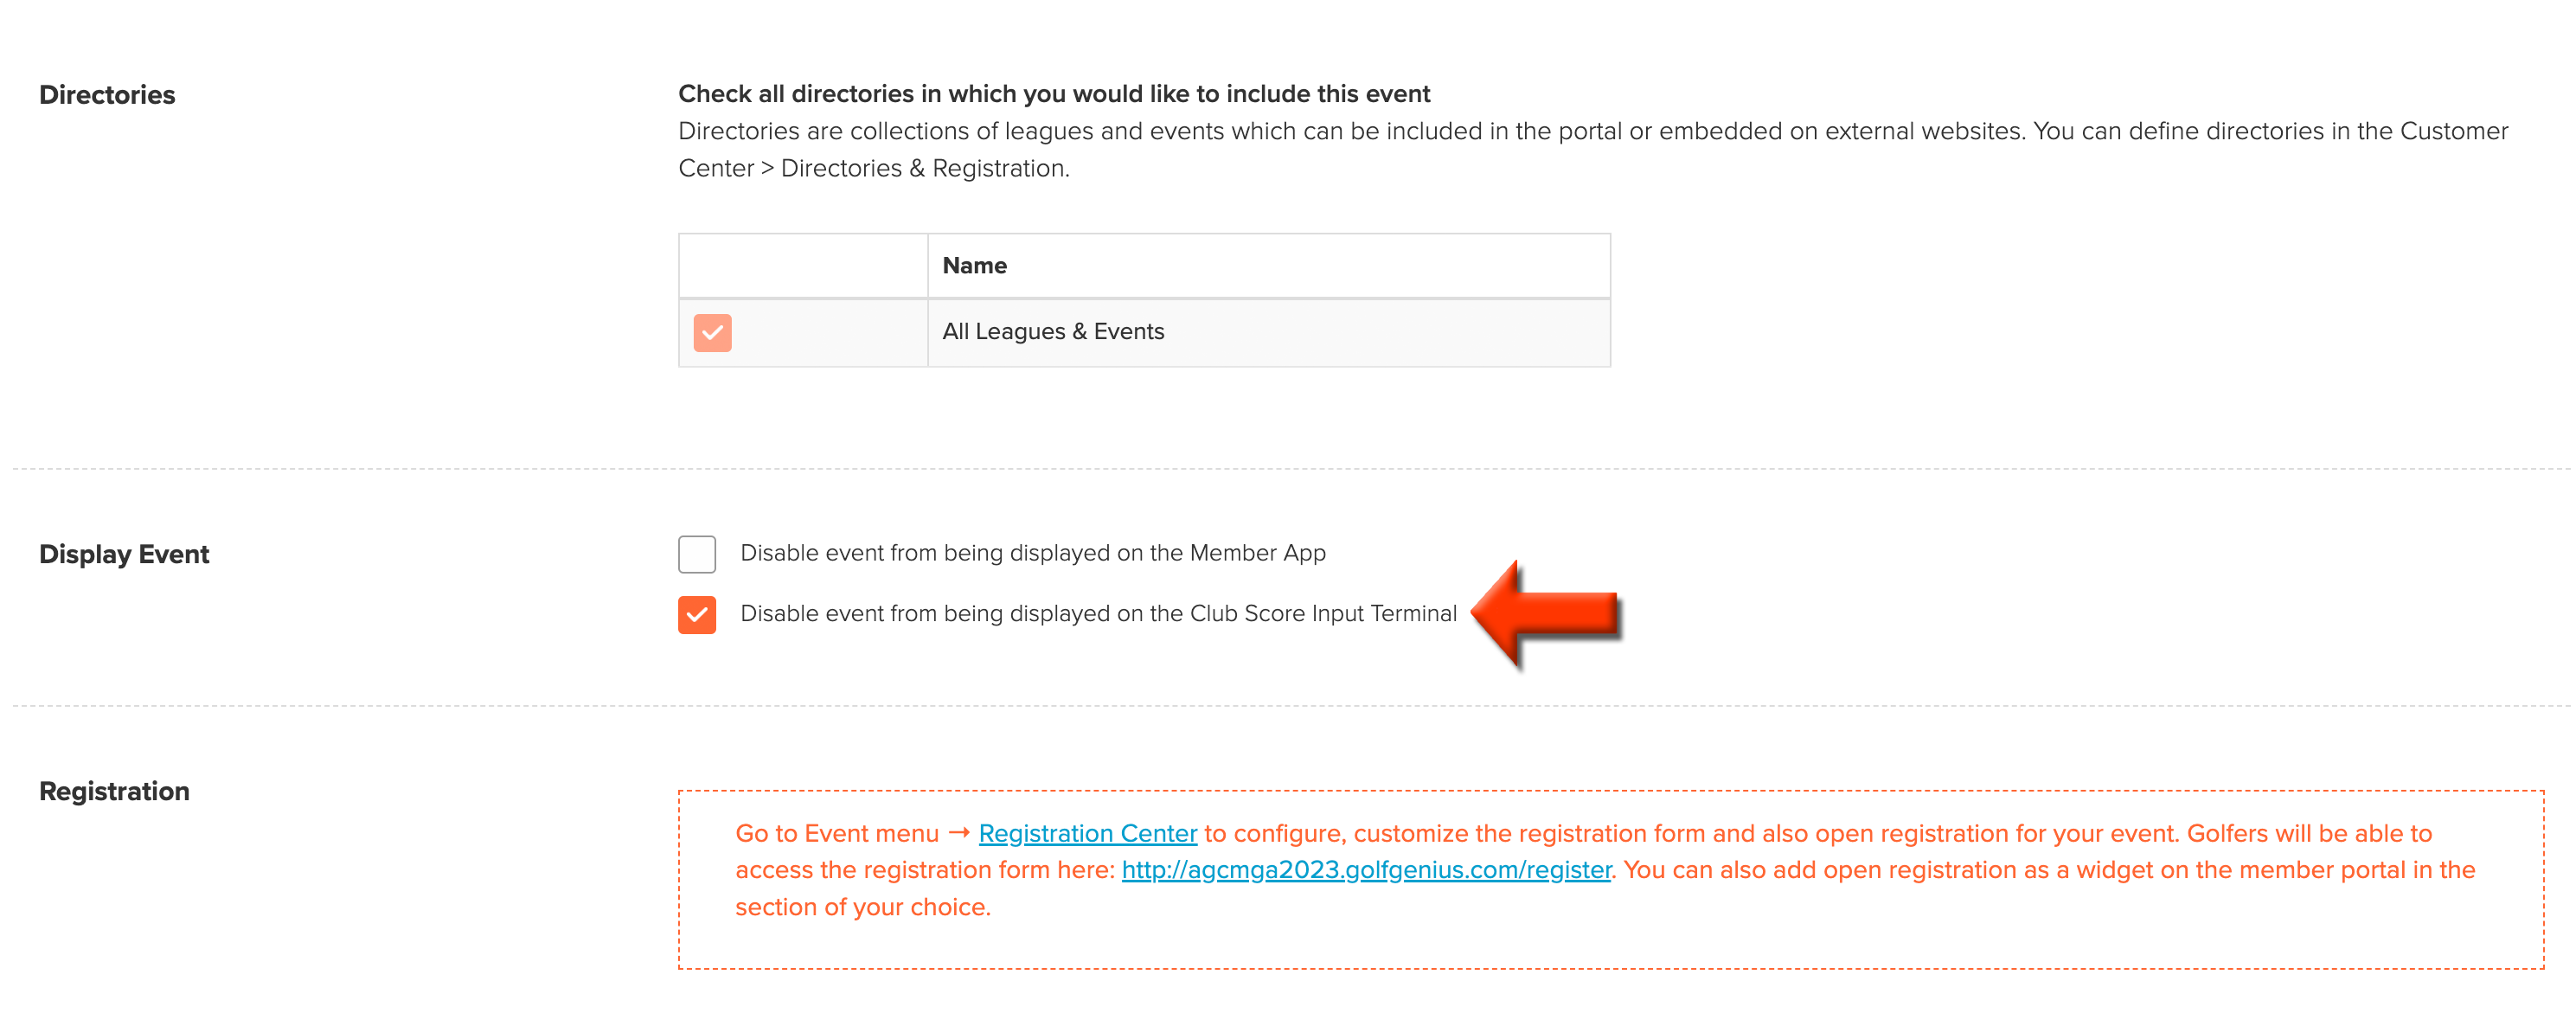Click the red arrow pointing at Club Score option

click(1546, 614)
